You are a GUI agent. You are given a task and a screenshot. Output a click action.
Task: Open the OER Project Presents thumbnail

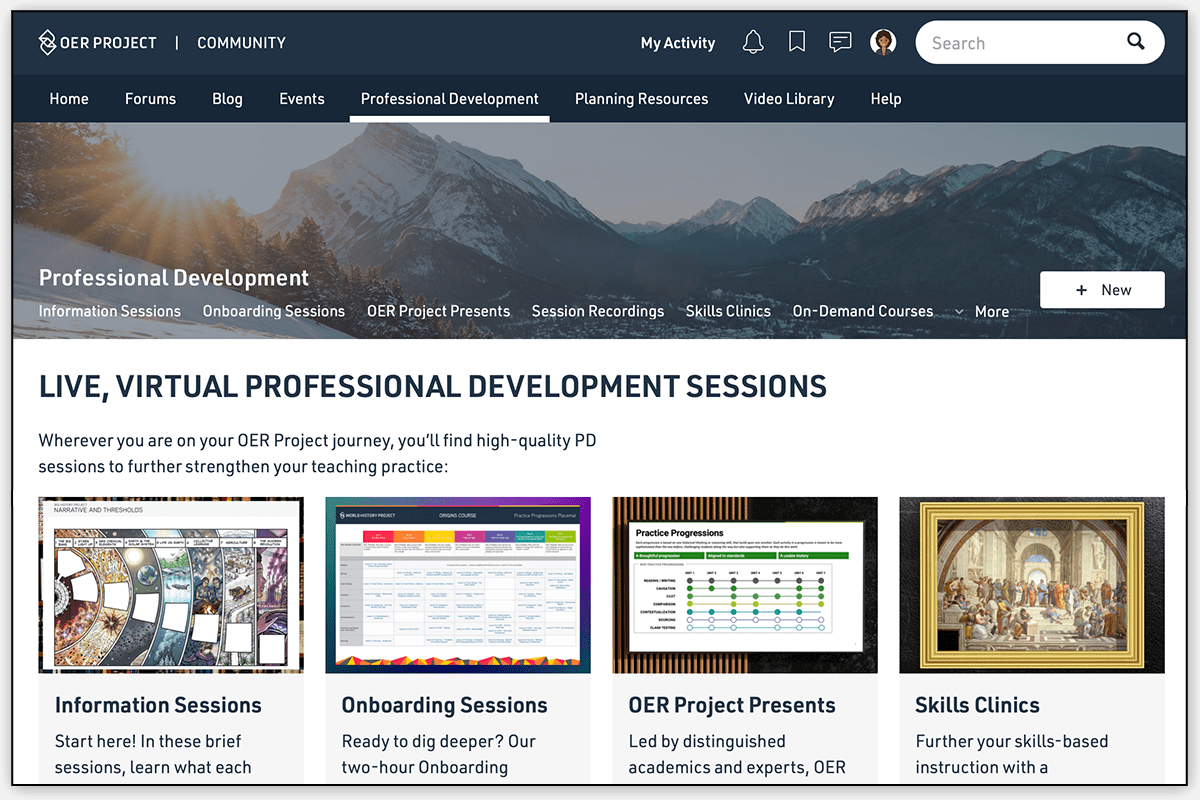[745, 585]
